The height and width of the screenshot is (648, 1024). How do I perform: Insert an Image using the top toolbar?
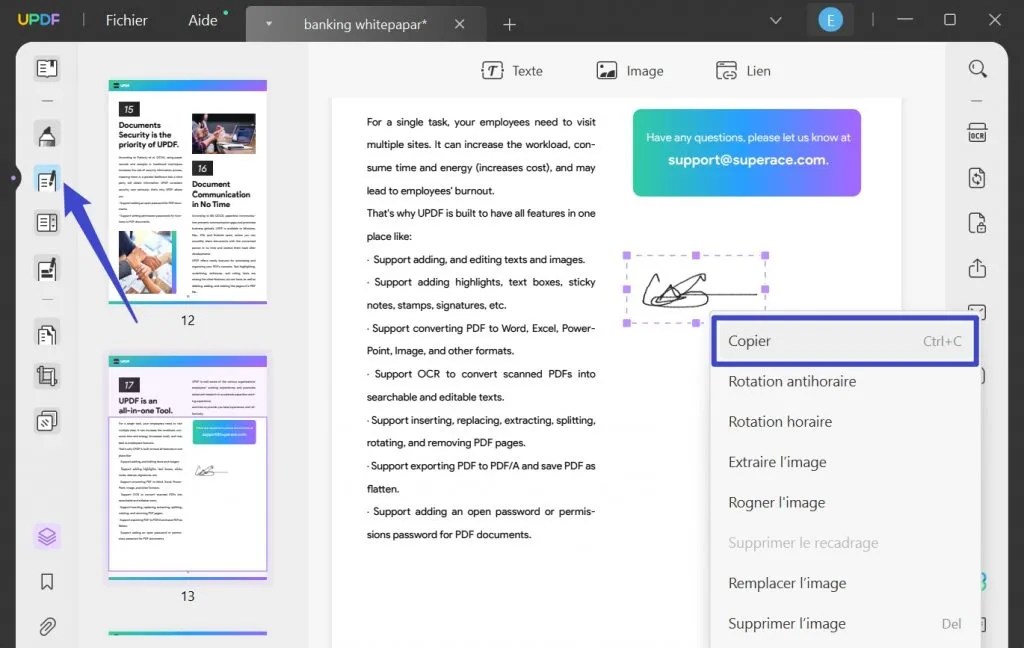[x=630, y=70]
